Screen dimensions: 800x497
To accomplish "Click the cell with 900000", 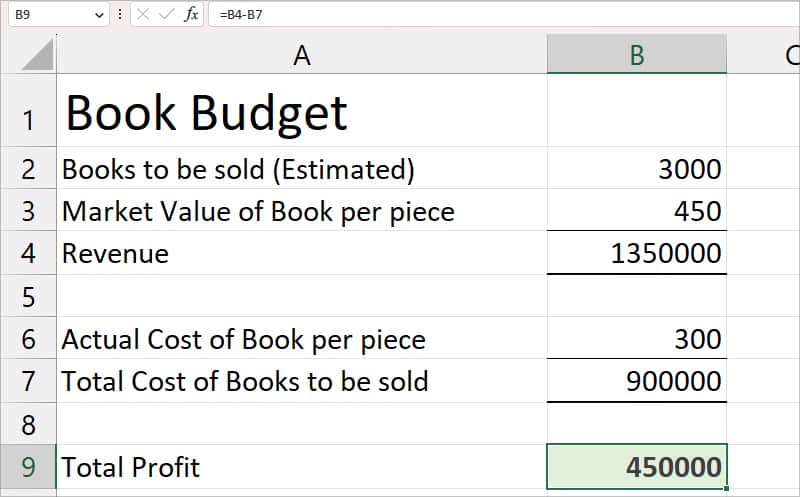I will [637, 381].
